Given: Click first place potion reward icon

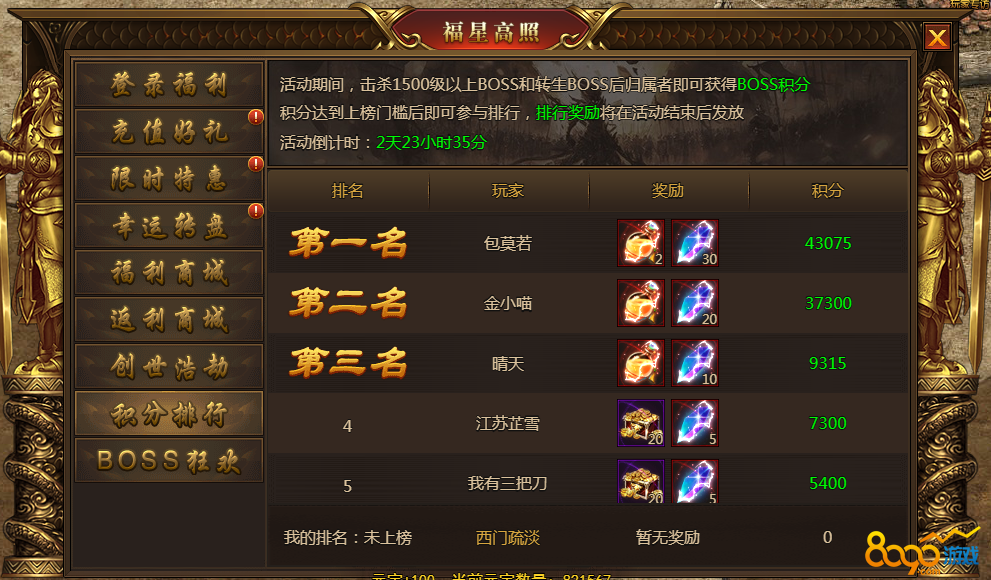Looking at the screenshot, I should tap(641, 243).
